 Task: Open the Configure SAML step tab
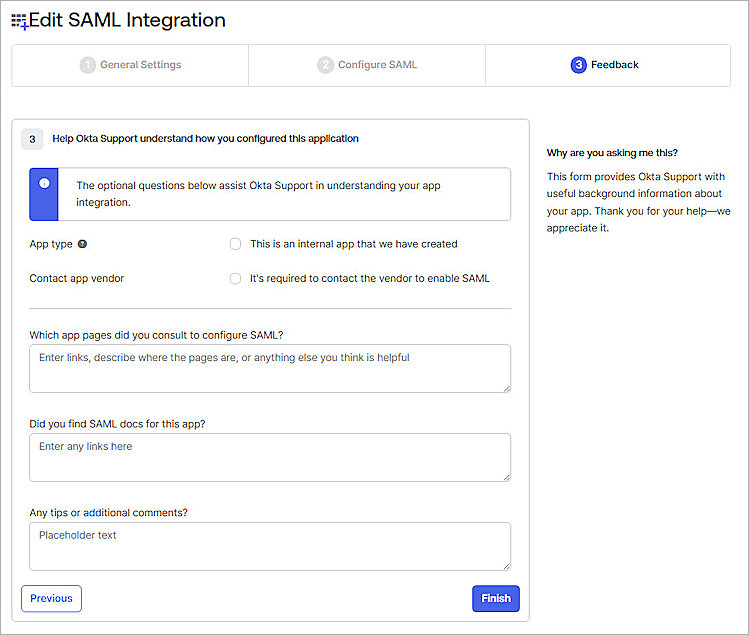(x=367, y=65)
